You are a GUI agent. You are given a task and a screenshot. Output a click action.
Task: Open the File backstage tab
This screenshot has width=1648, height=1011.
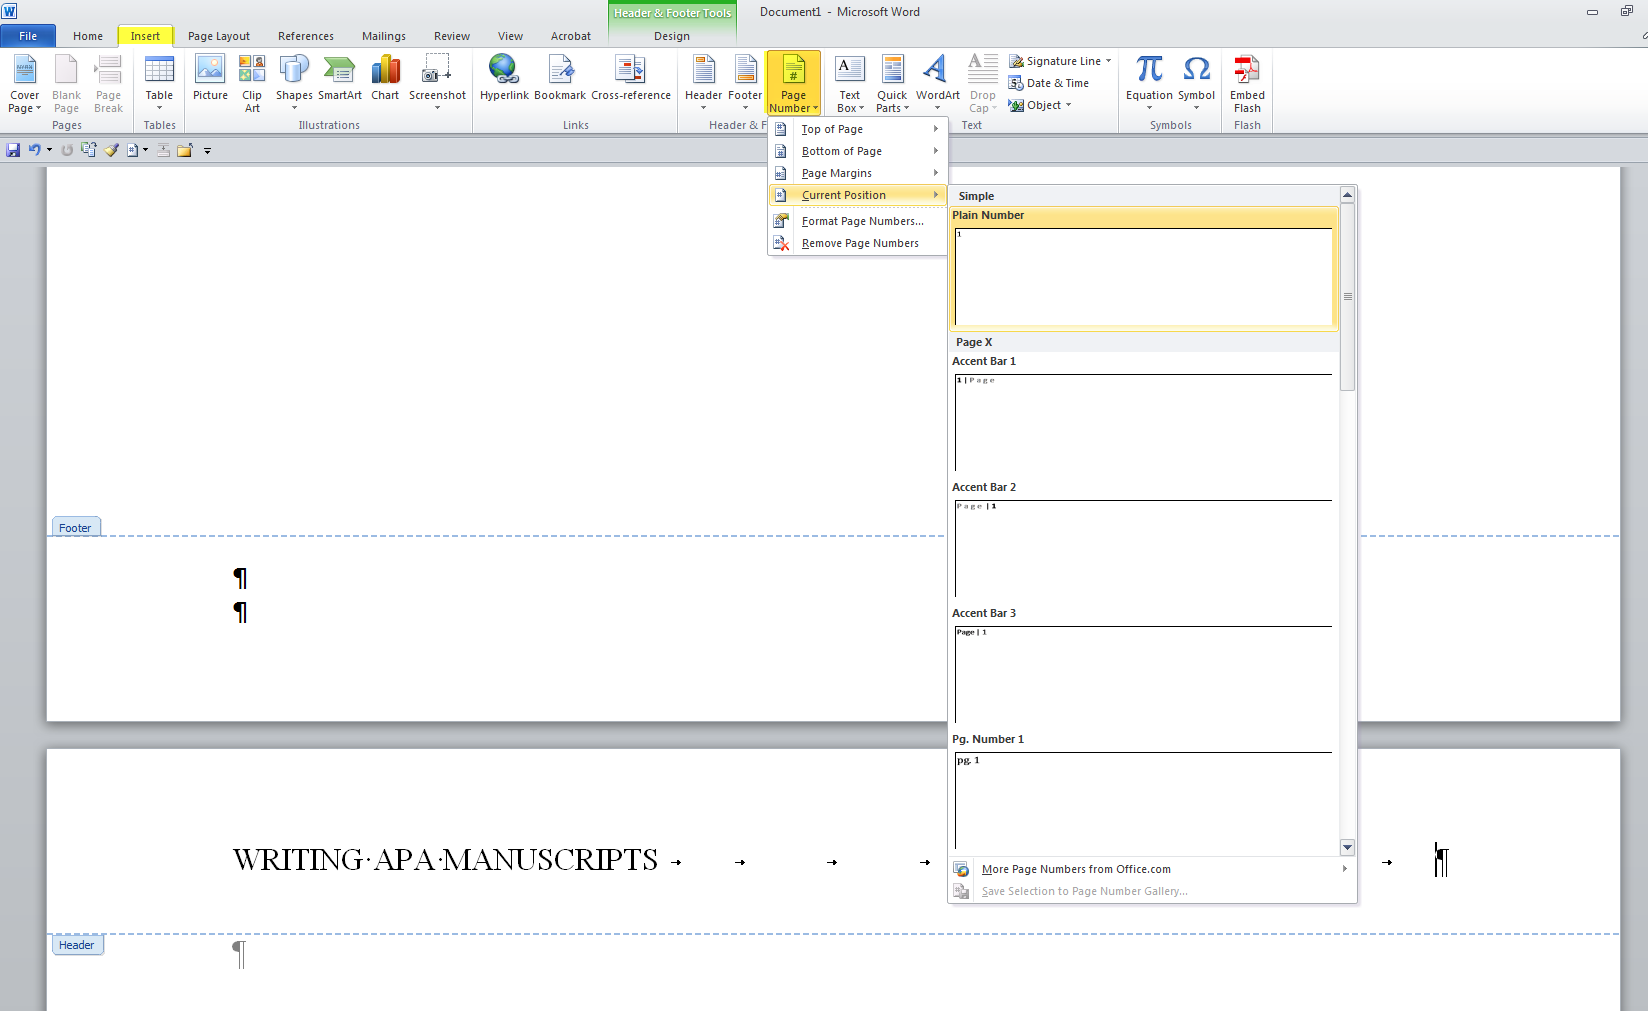28,36
